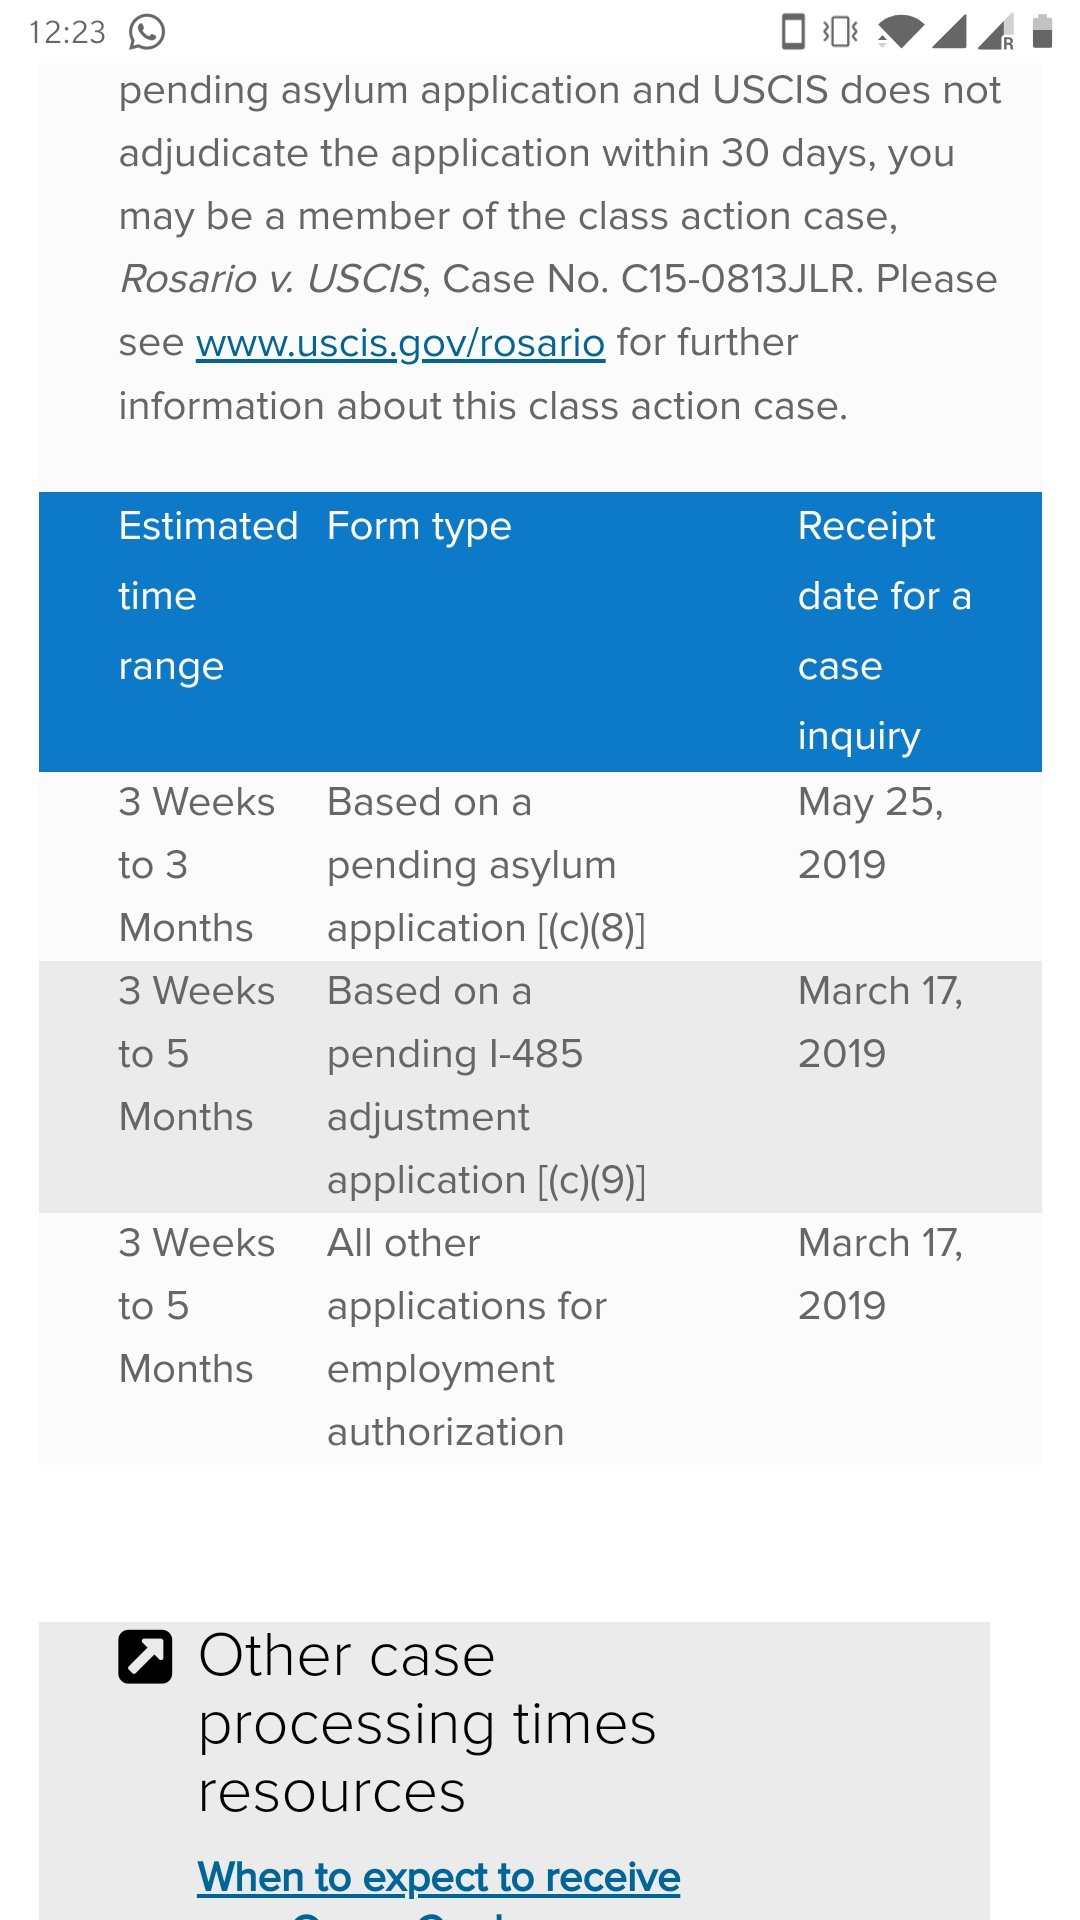
Task: Open the www.uscis.gov/rosario link
Action: [400, 343]
